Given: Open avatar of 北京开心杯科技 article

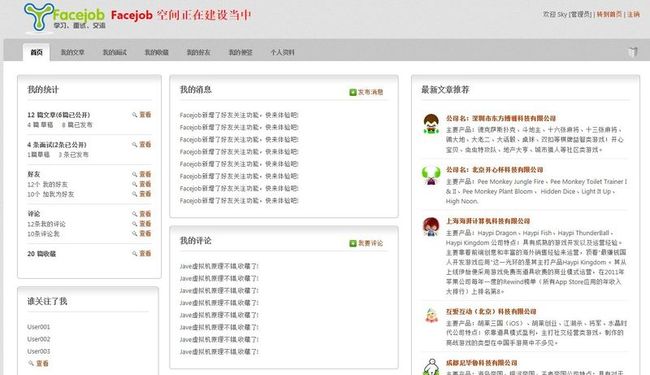Looking at the screenshot, I should [x=431, y=175].
